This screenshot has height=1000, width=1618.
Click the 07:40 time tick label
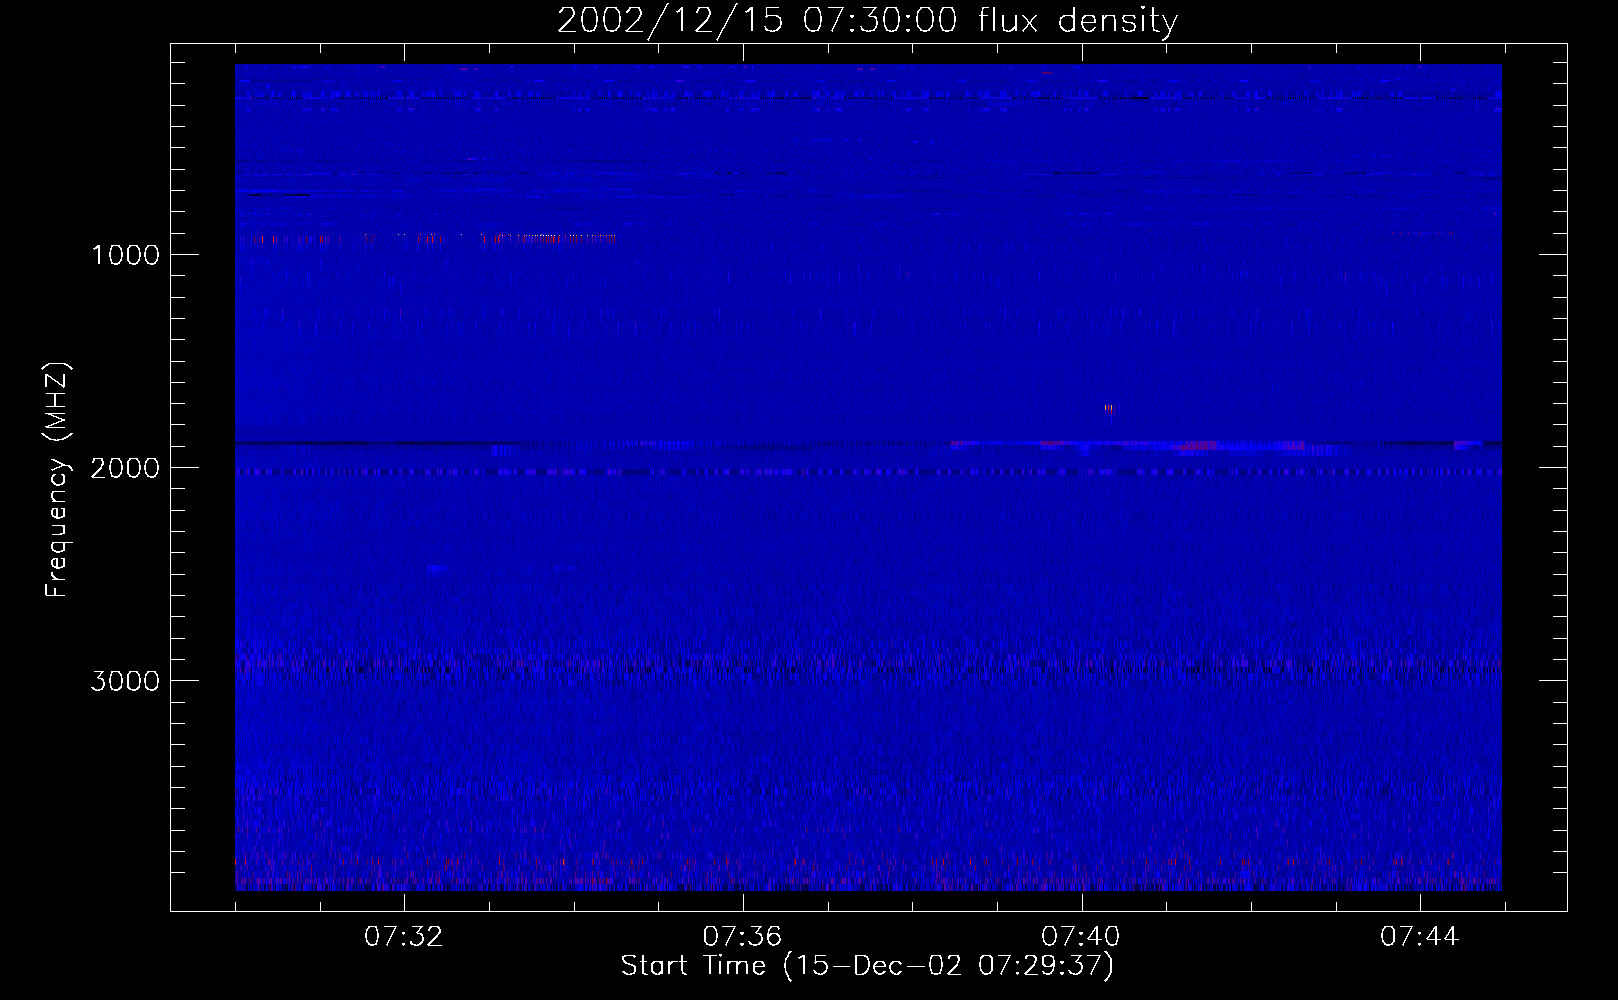tap(1081, 937)
